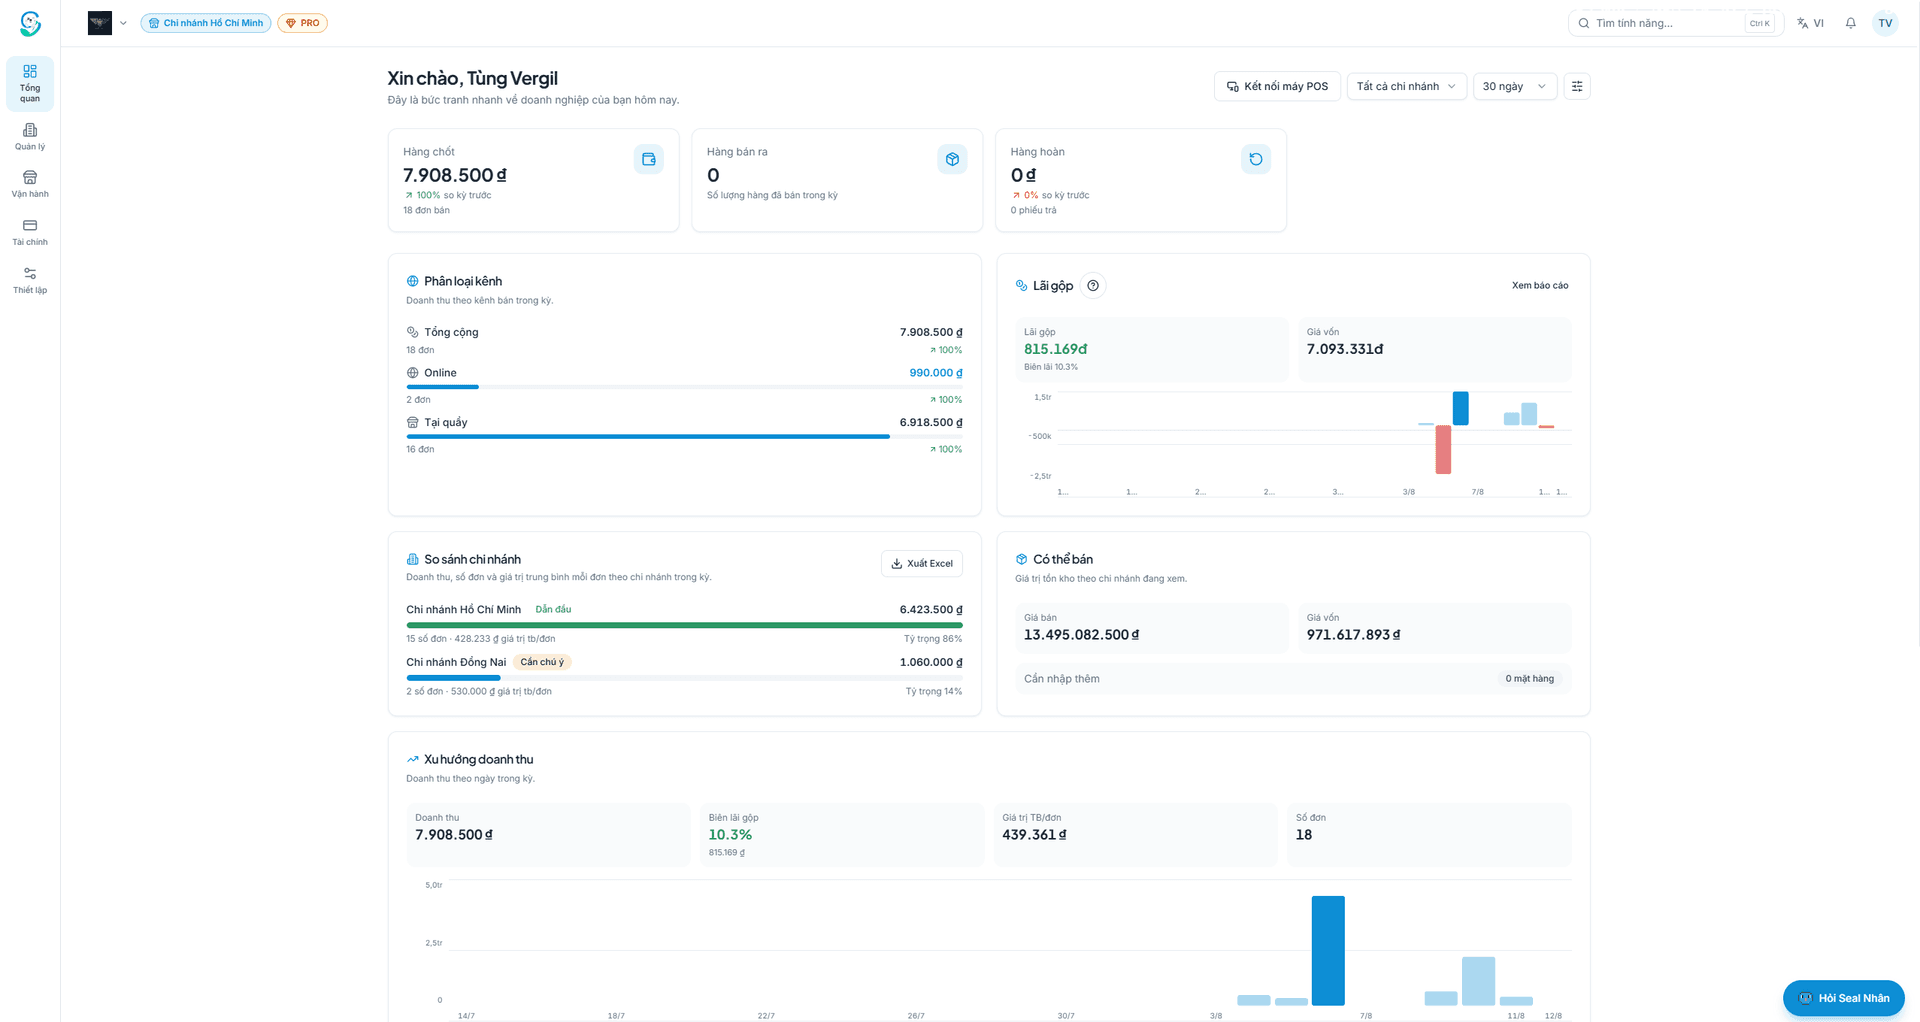
Task: Open the Quản lý sidebar section
Action: coord(30,137)
